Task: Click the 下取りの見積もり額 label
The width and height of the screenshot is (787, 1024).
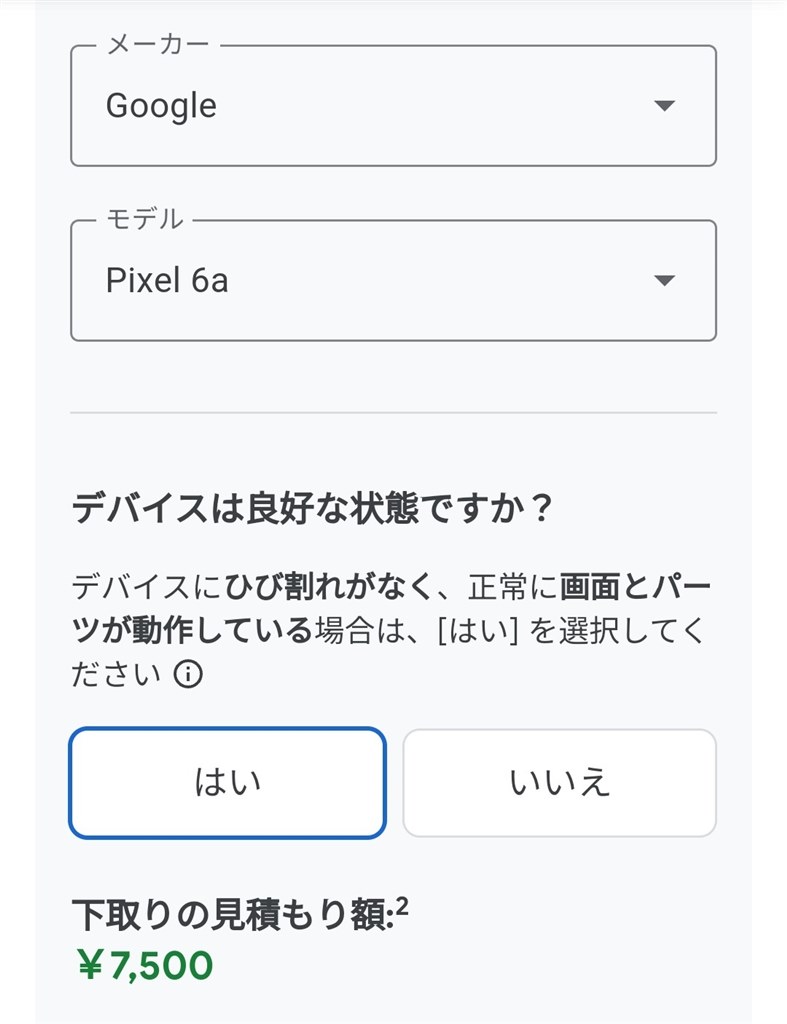Action: click(233, 914)
